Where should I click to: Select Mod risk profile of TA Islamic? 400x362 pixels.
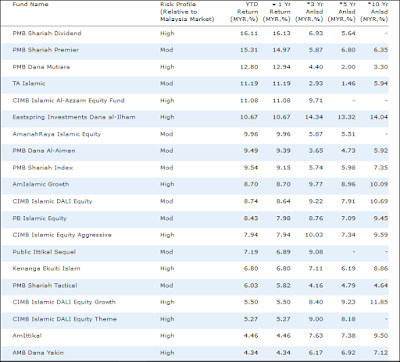coord(166,84)
